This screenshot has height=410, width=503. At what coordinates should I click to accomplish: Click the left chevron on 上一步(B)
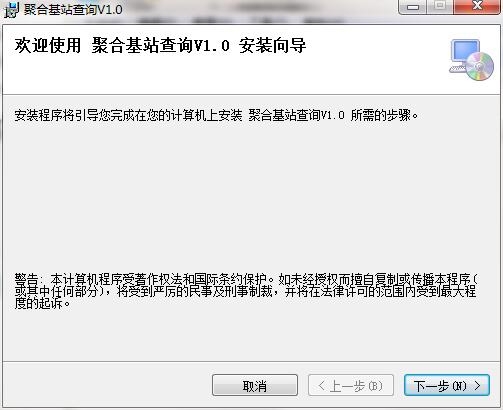[x=321, y=386]
